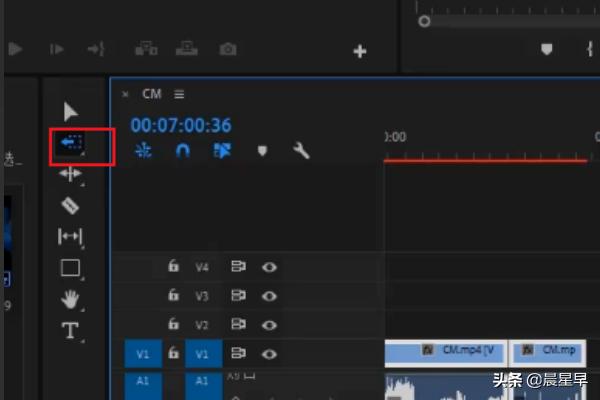Click the zoom scroll bar handle
Viewport: 600px width, 400px height.
click(424, 21)
